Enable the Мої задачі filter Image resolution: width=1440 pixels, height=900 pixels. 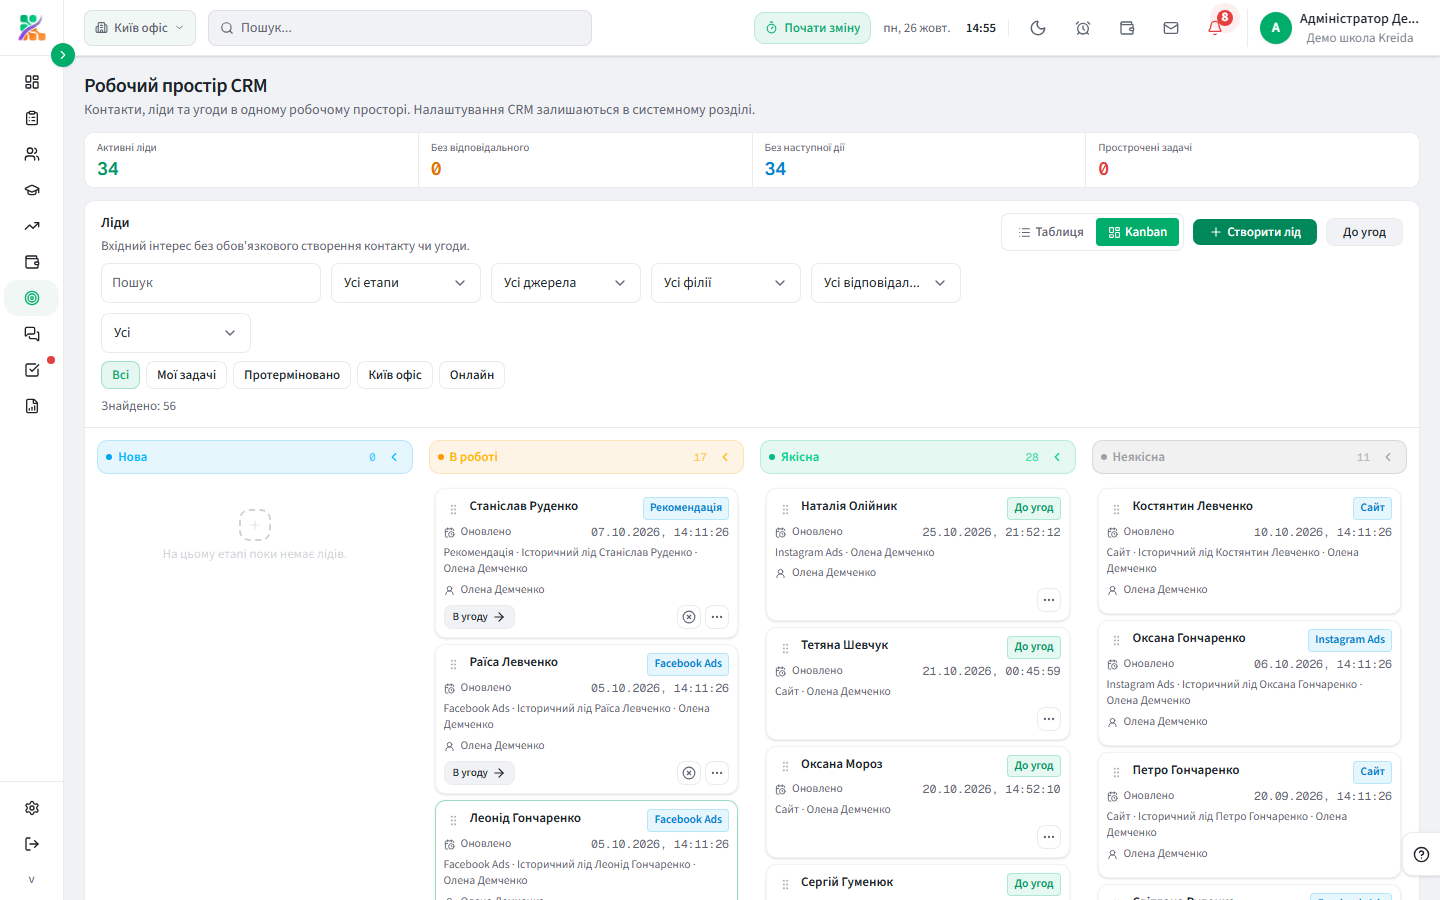point(186,375)
